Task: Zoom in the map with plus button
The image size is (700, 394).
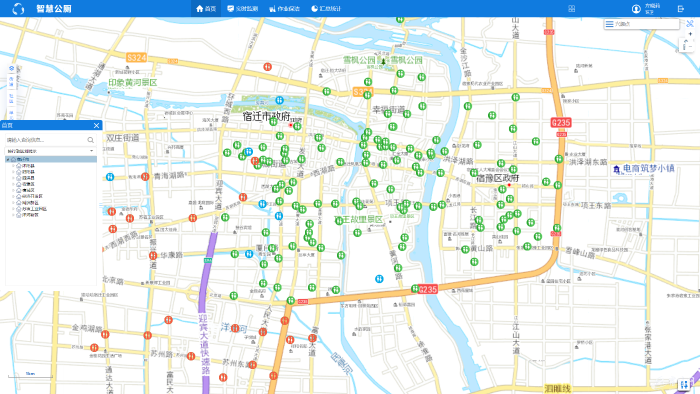Action: [690, 34]
